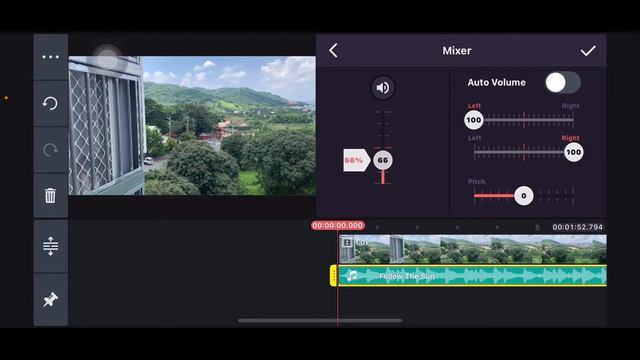
Task: Click the yellow trim handle of audio clip
Action: tap(333, 276)
